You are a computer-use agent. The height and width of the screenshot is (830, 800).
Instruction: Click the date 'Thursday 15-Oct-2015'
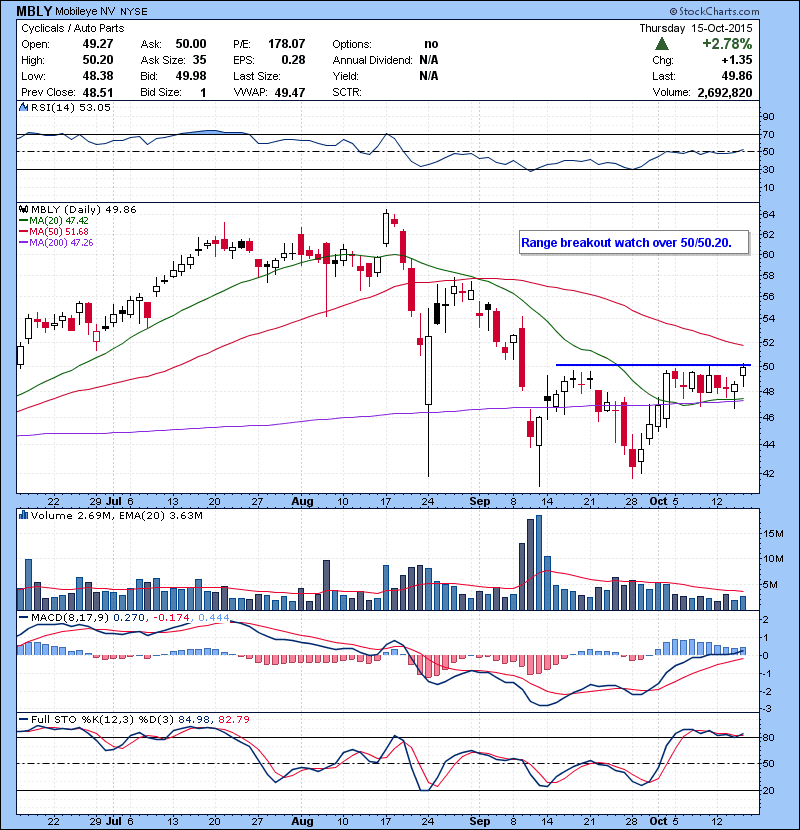696,28
